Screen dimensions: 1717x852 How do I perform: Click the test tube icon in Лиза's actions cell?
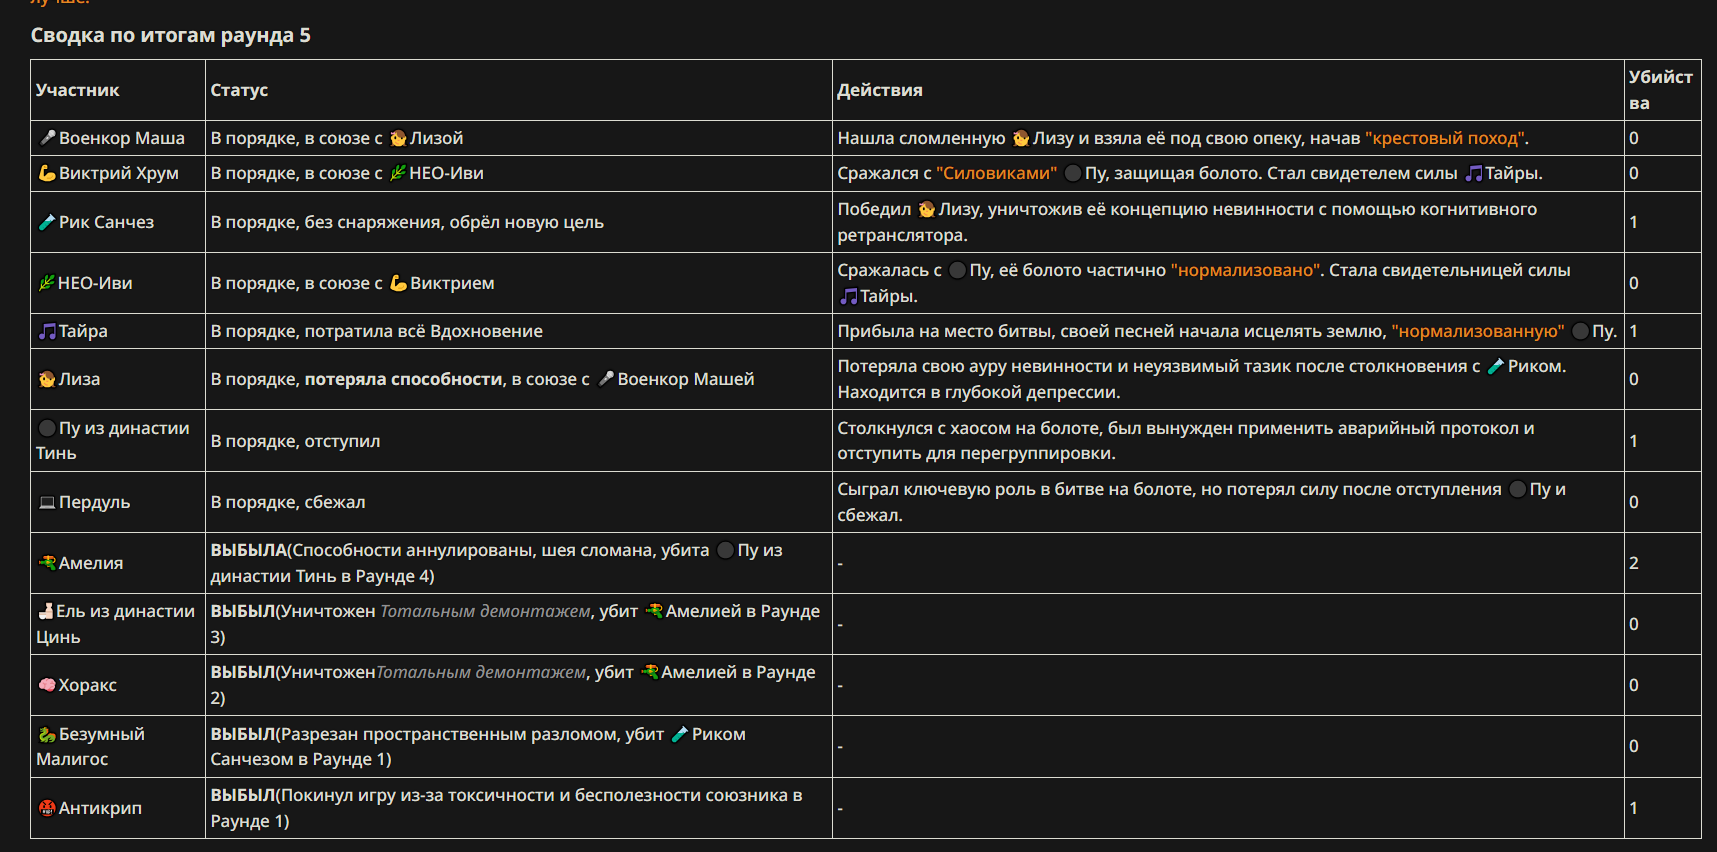pyautogui.click(x=1496, y=366)
